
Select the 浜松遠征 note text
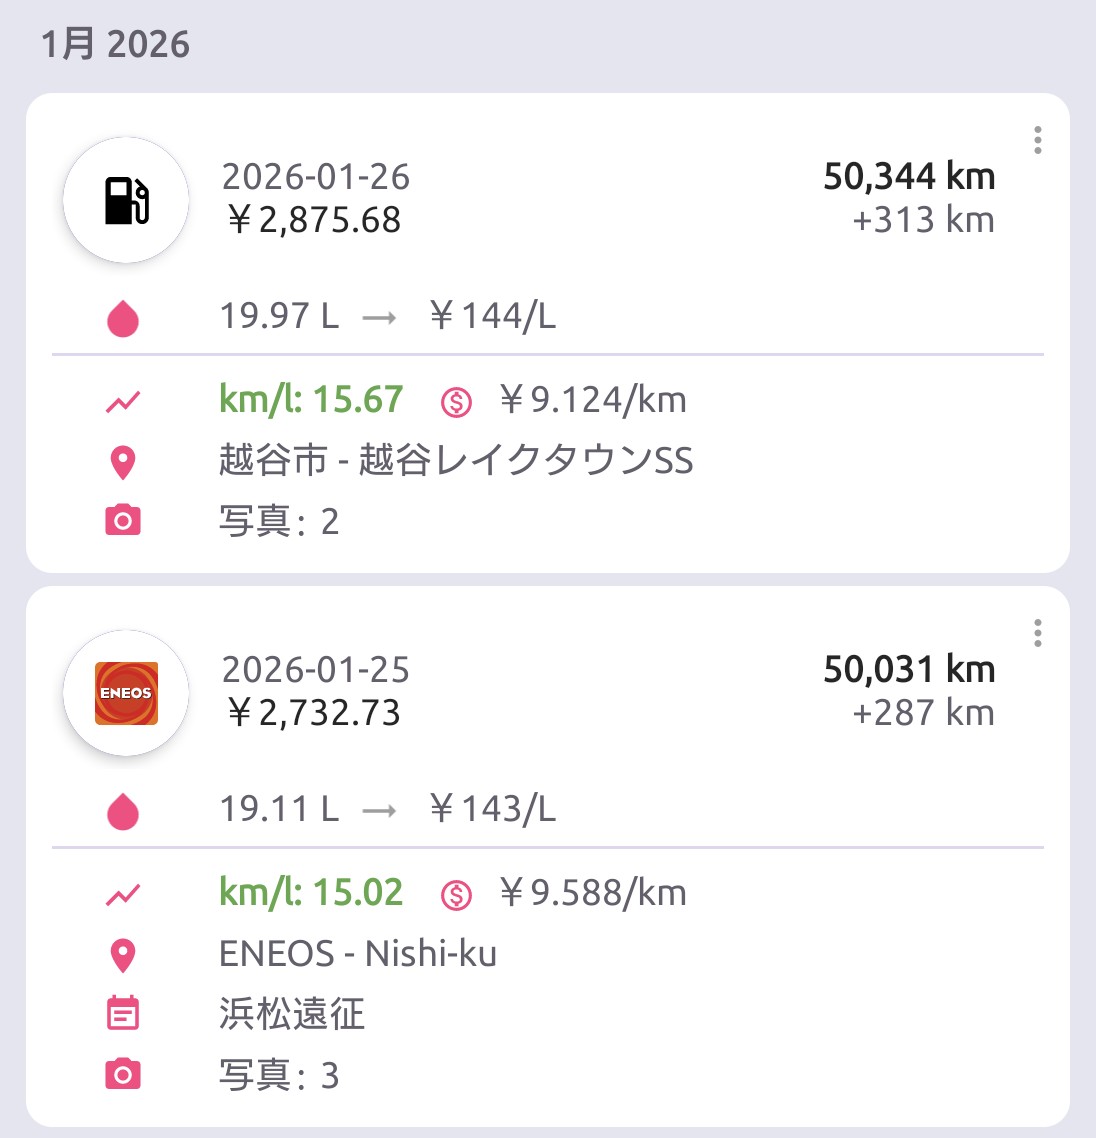point(292,1014)
